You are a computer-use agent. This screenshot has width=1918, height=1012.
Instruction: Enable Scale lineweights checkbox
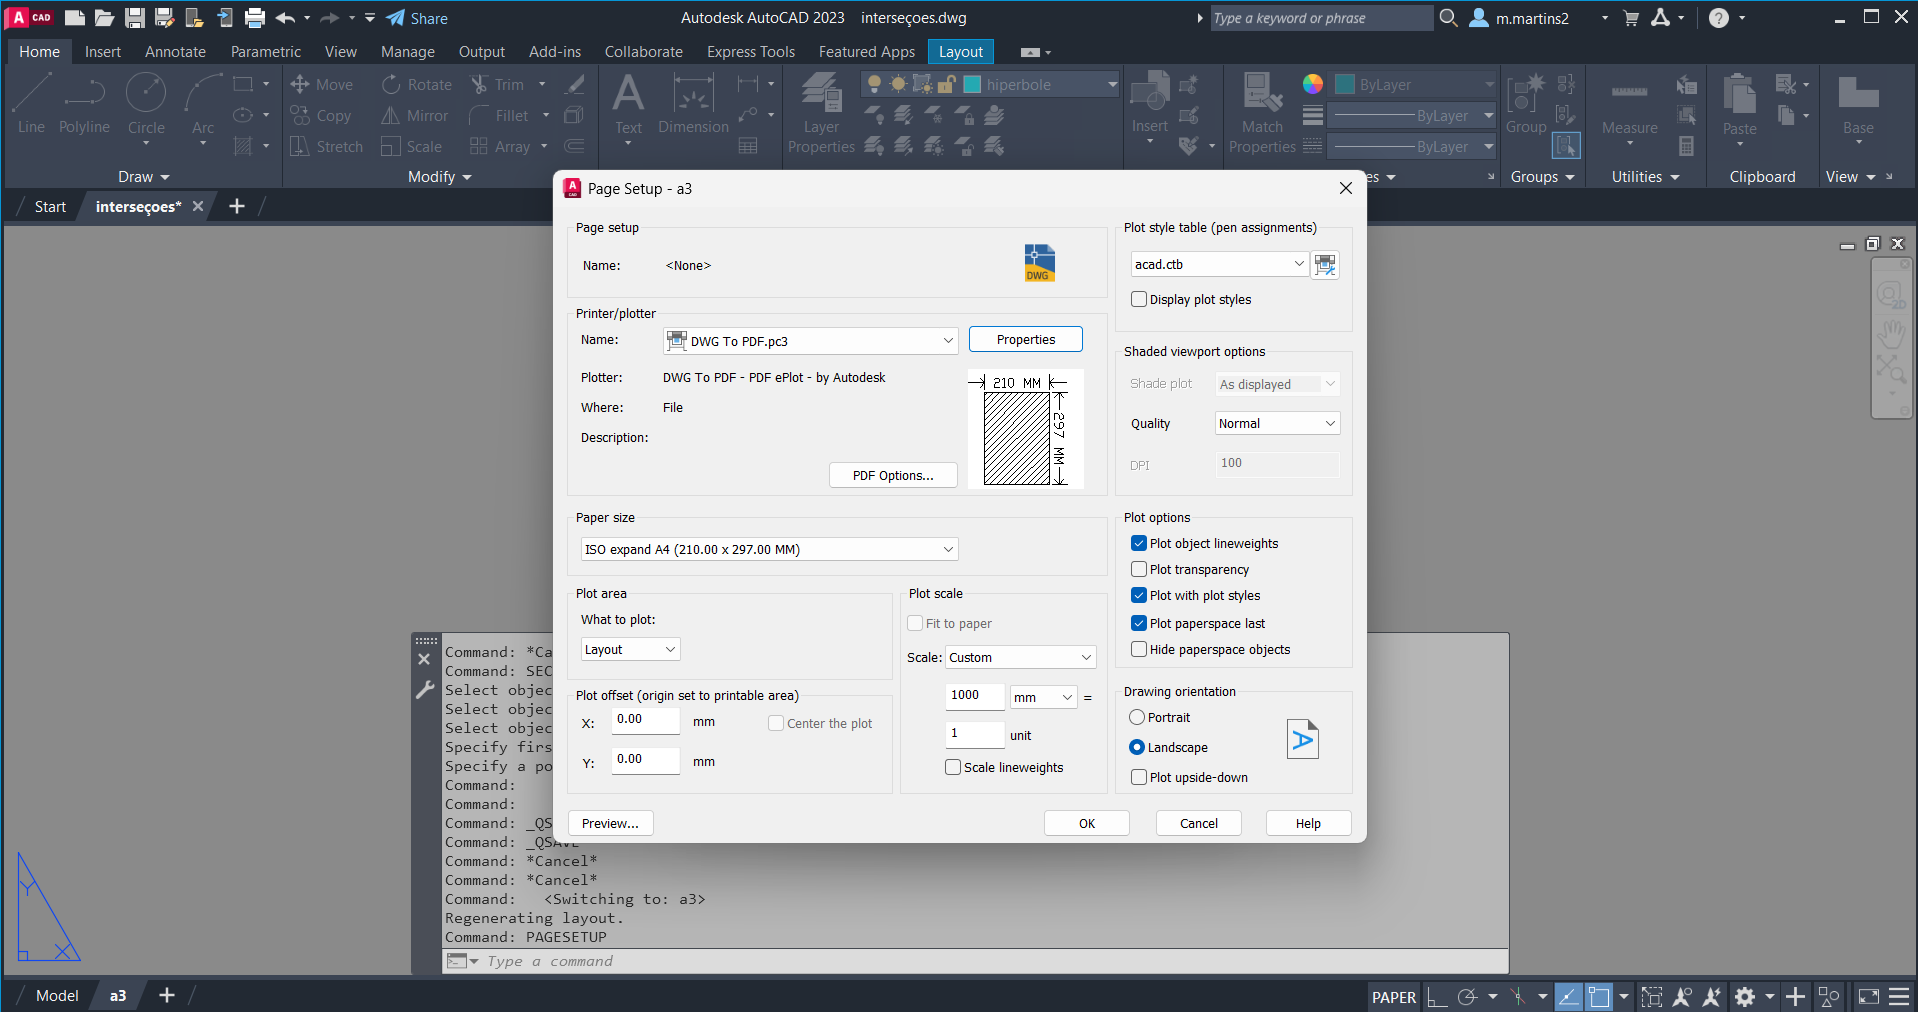click(x=953, y=767)
